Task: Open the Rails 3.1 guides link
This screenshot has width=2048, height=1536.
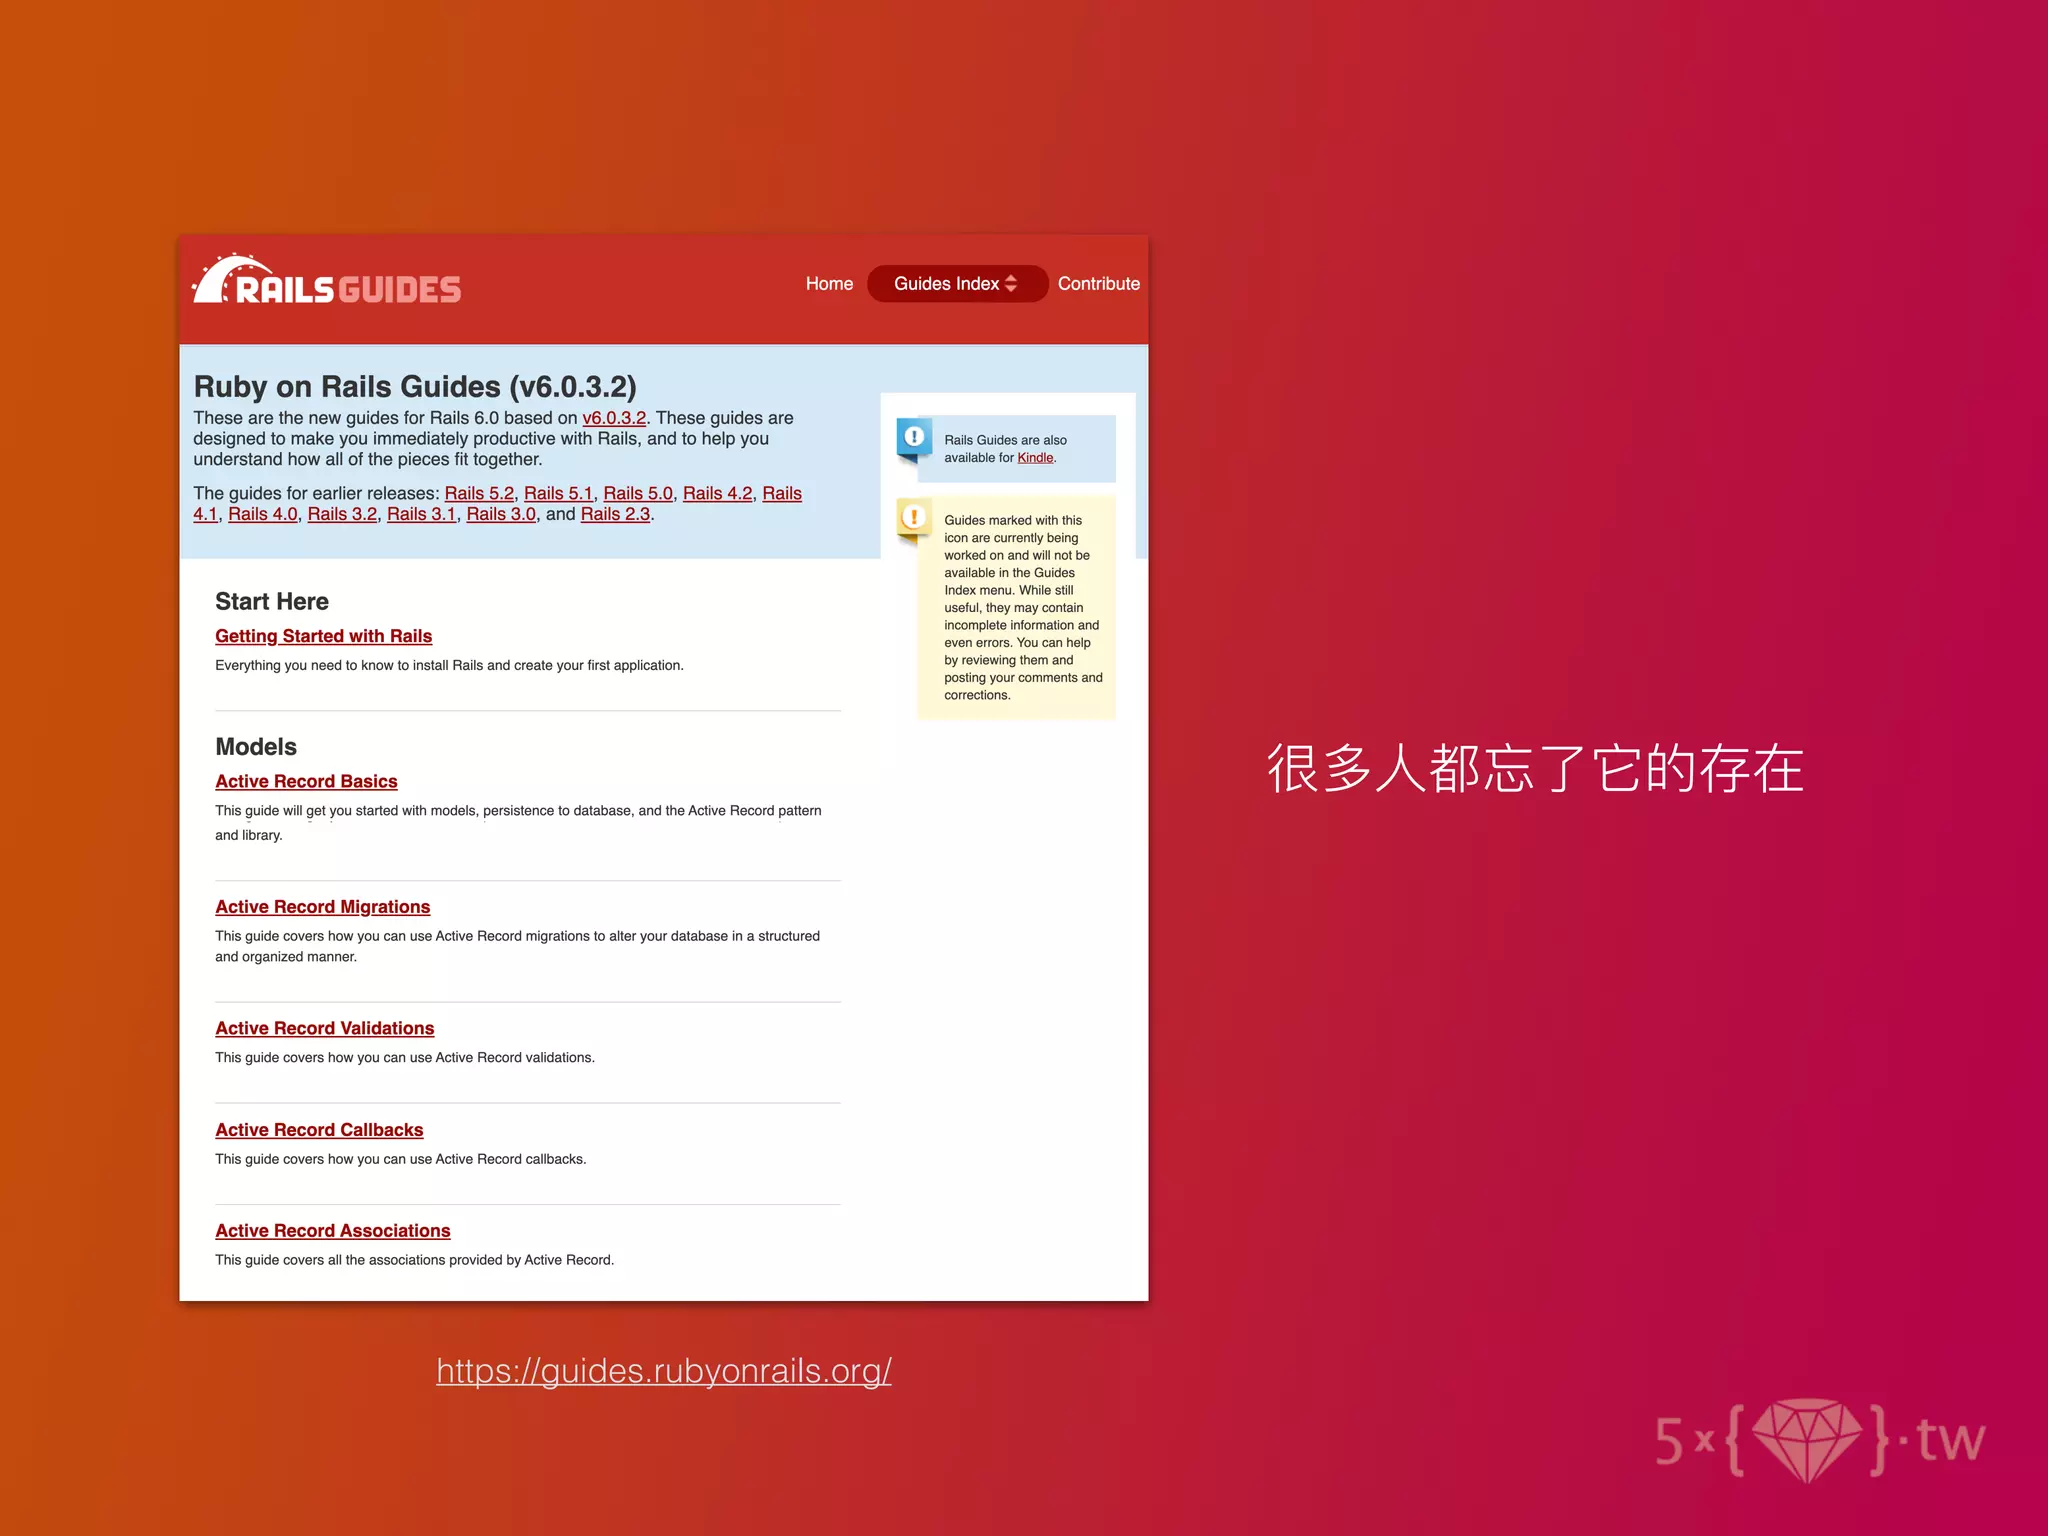Action: tap(421, 514)
